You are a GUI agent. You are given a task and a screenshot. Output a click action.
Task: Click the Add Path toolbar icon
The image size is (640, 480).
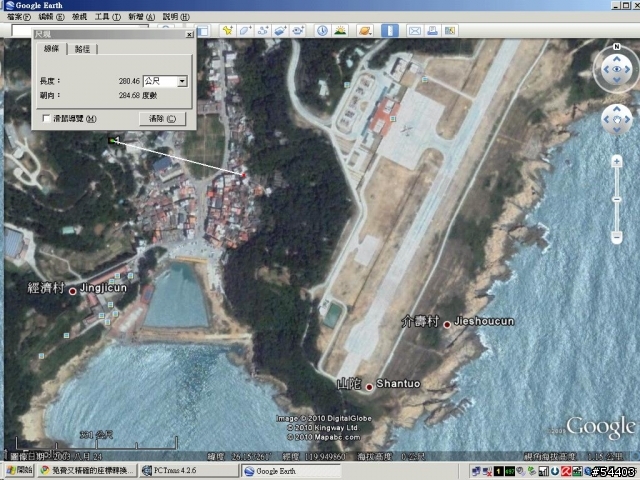click(x=262, y=31)
